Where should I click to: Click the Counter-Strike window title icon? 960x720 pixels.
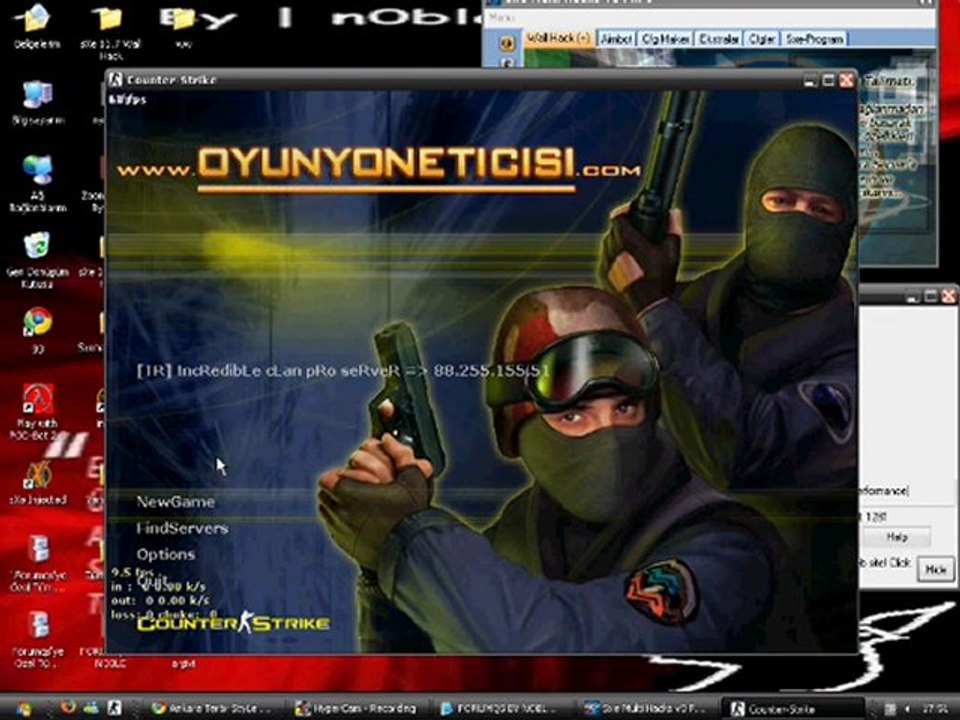pos(116,80)
